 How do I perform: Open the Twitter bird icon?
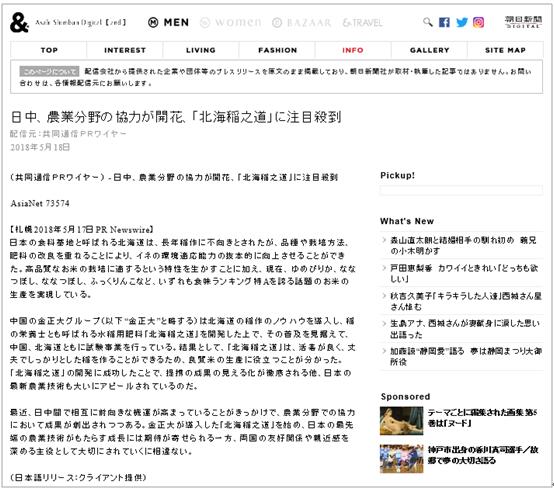pos(461,23)
